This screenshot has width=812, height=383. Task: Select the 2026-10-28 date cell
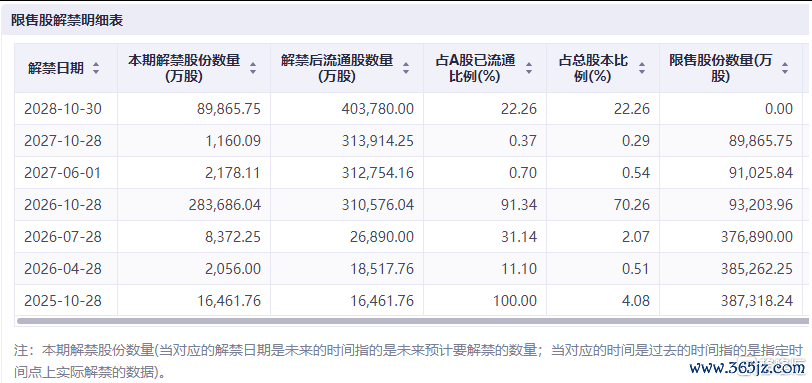63,205
